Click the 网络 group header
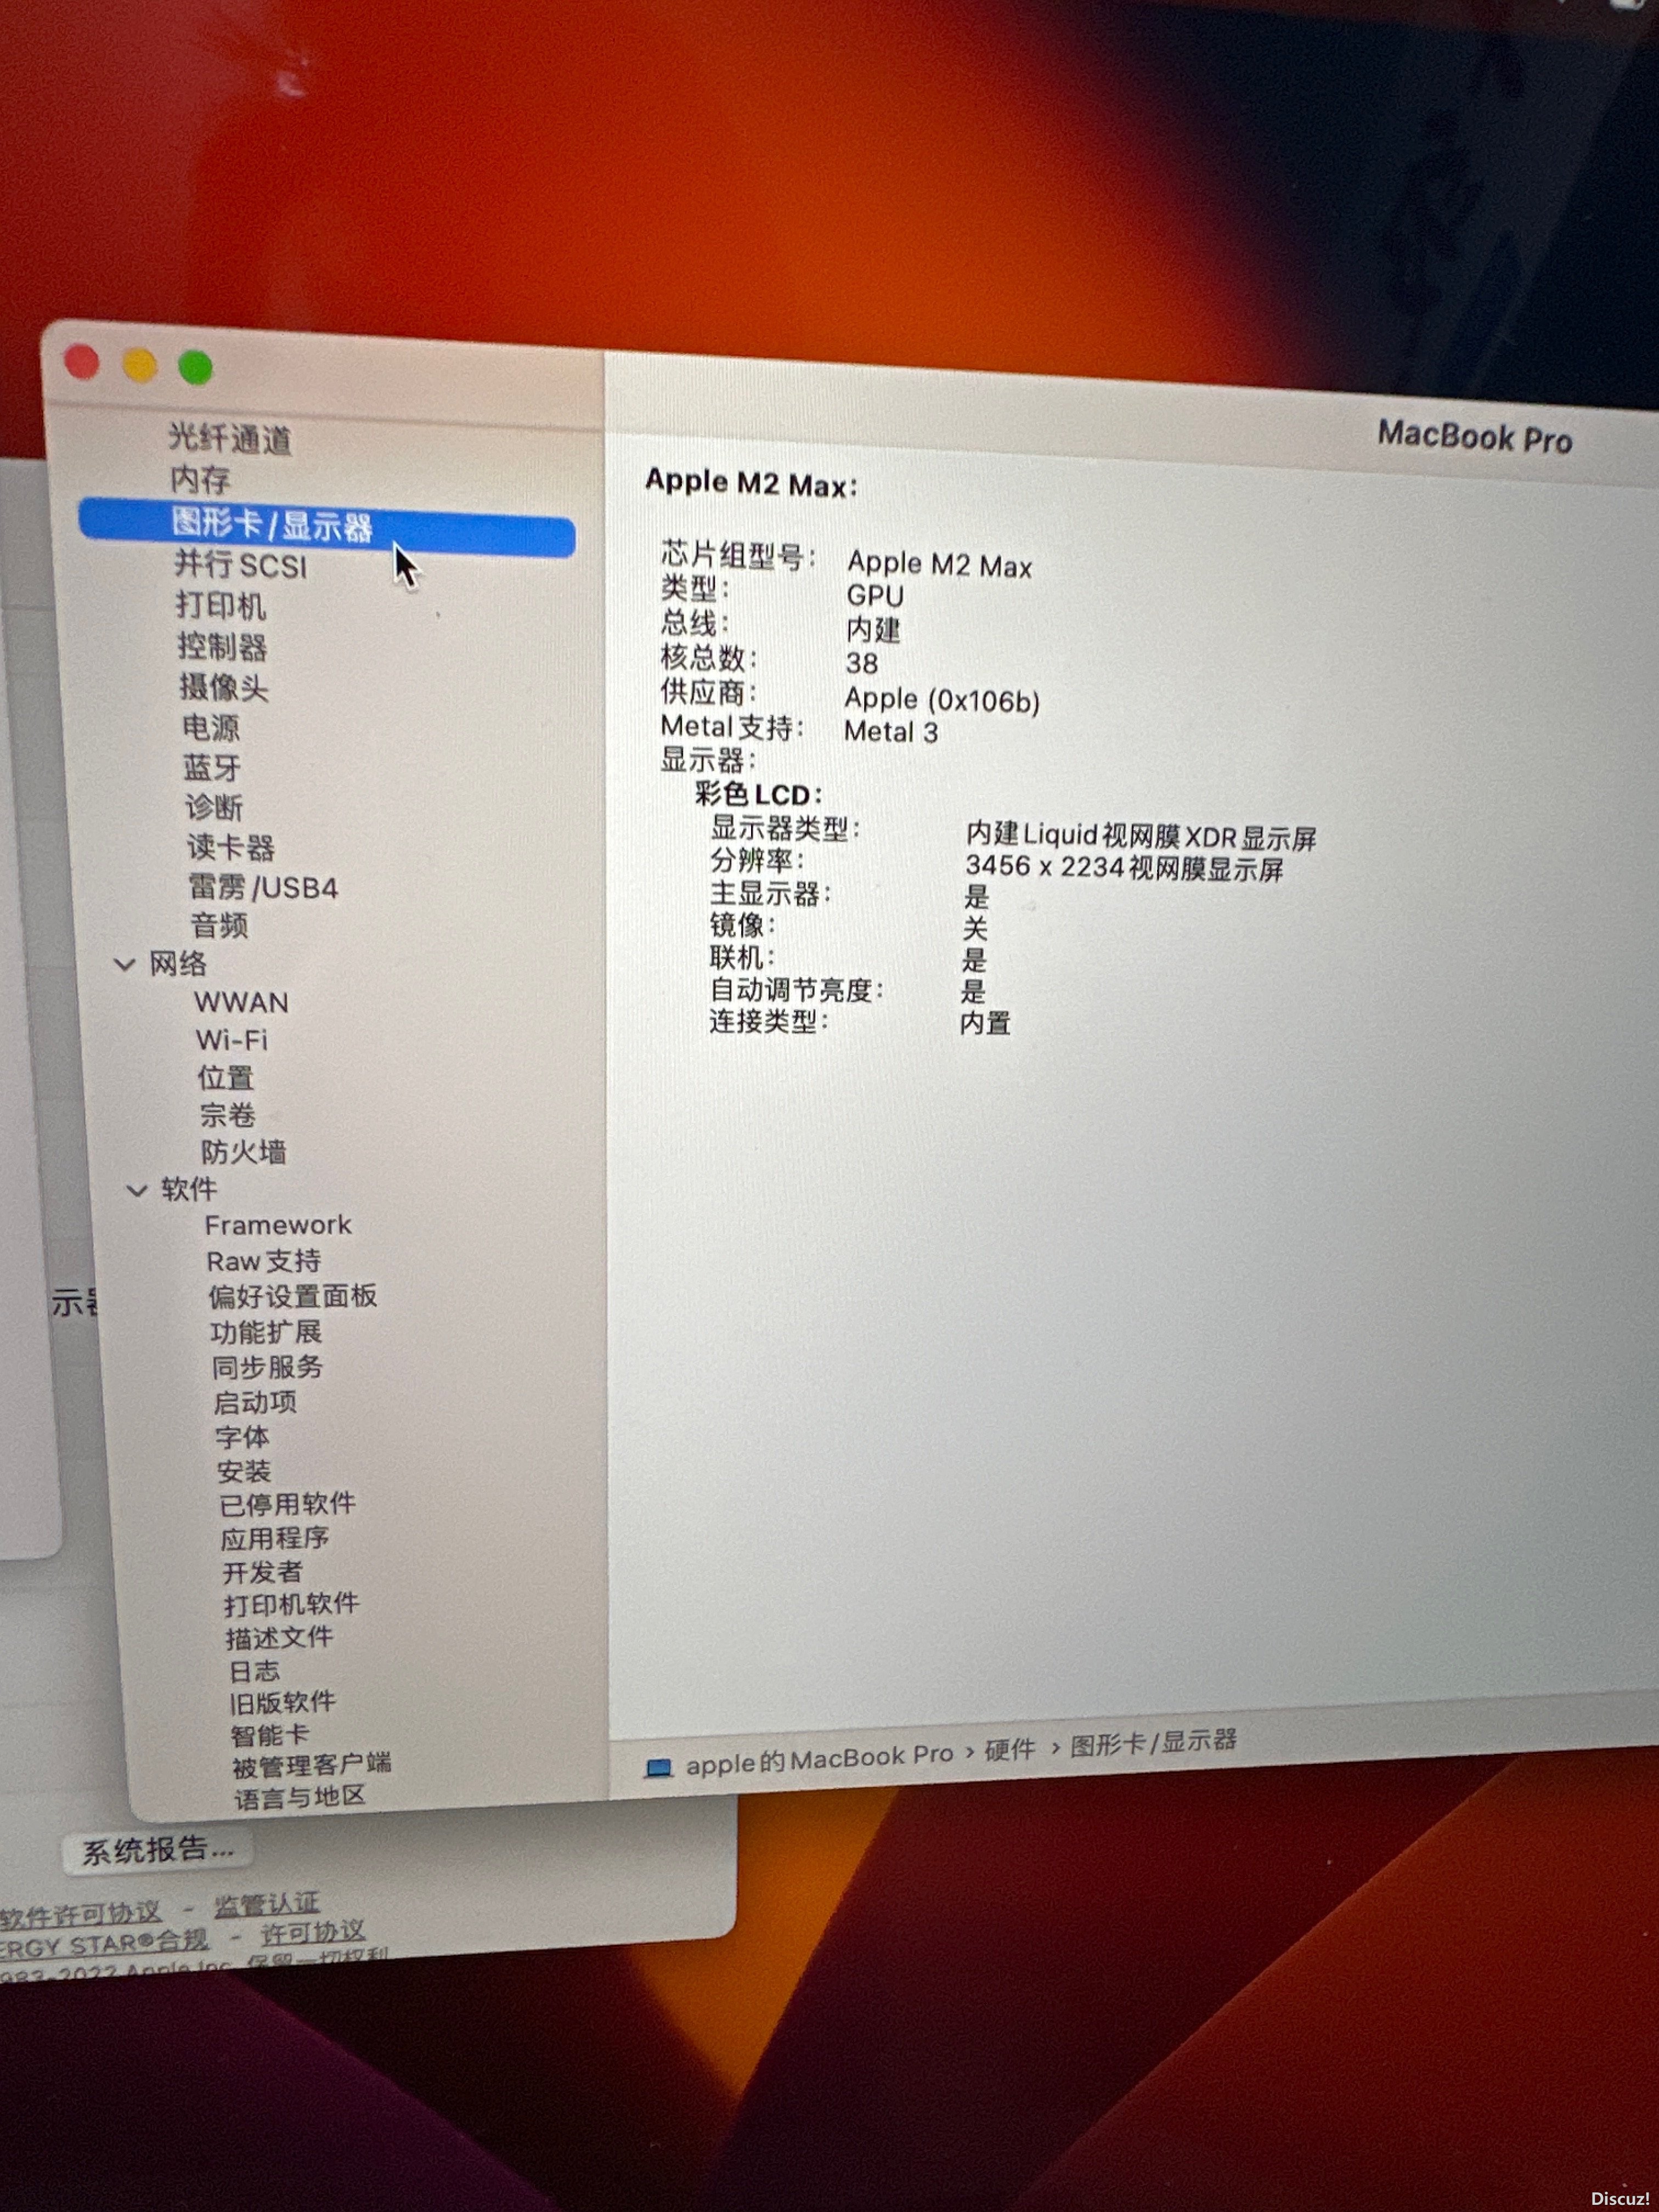This screenshot has height=2212, width=1659. [x=178, y=964]
